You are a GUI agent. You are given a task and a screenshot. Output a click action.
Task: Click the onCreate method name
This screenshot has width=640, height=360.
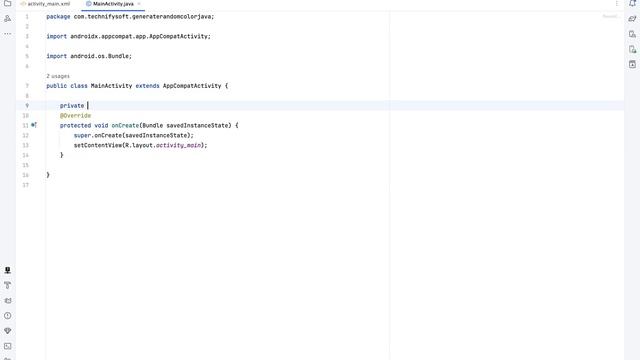tap(125, 125)
